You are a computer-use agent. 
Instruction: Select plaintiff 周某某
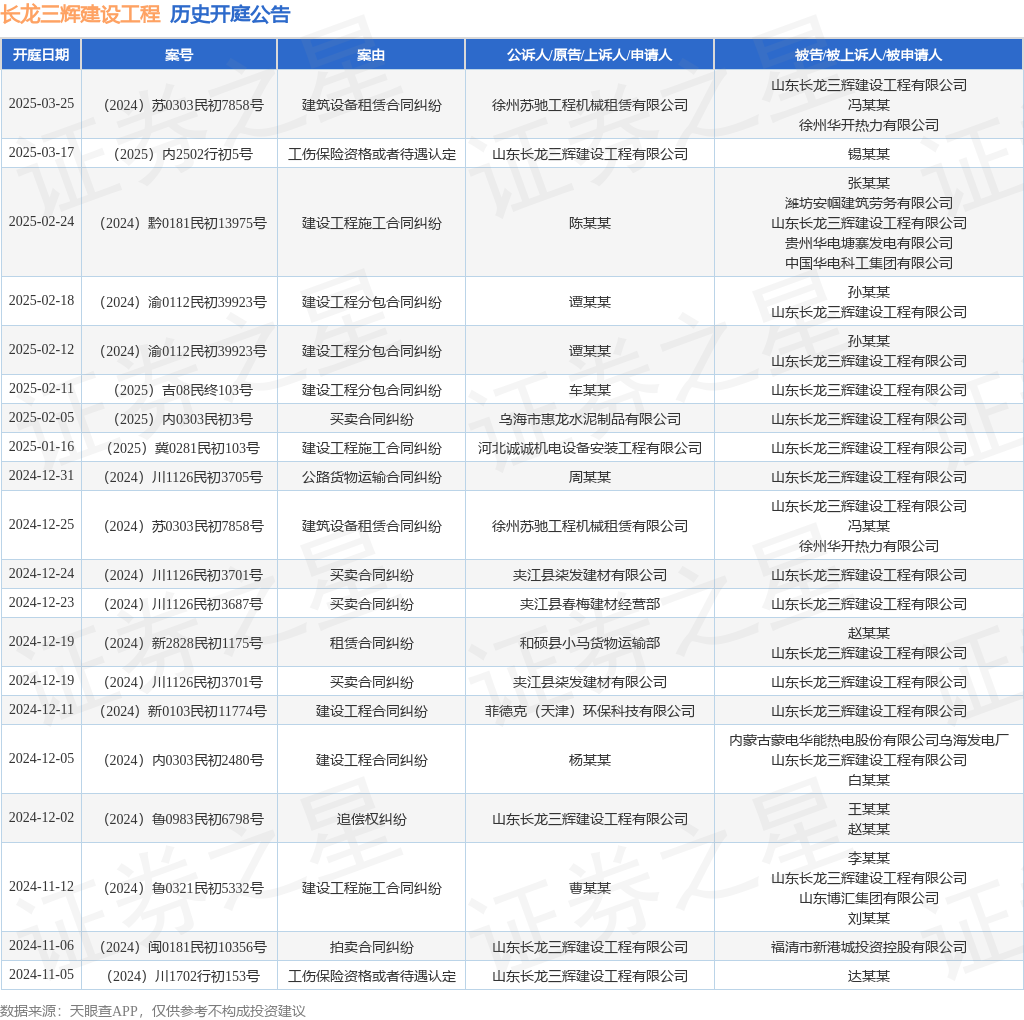[590, 477]
